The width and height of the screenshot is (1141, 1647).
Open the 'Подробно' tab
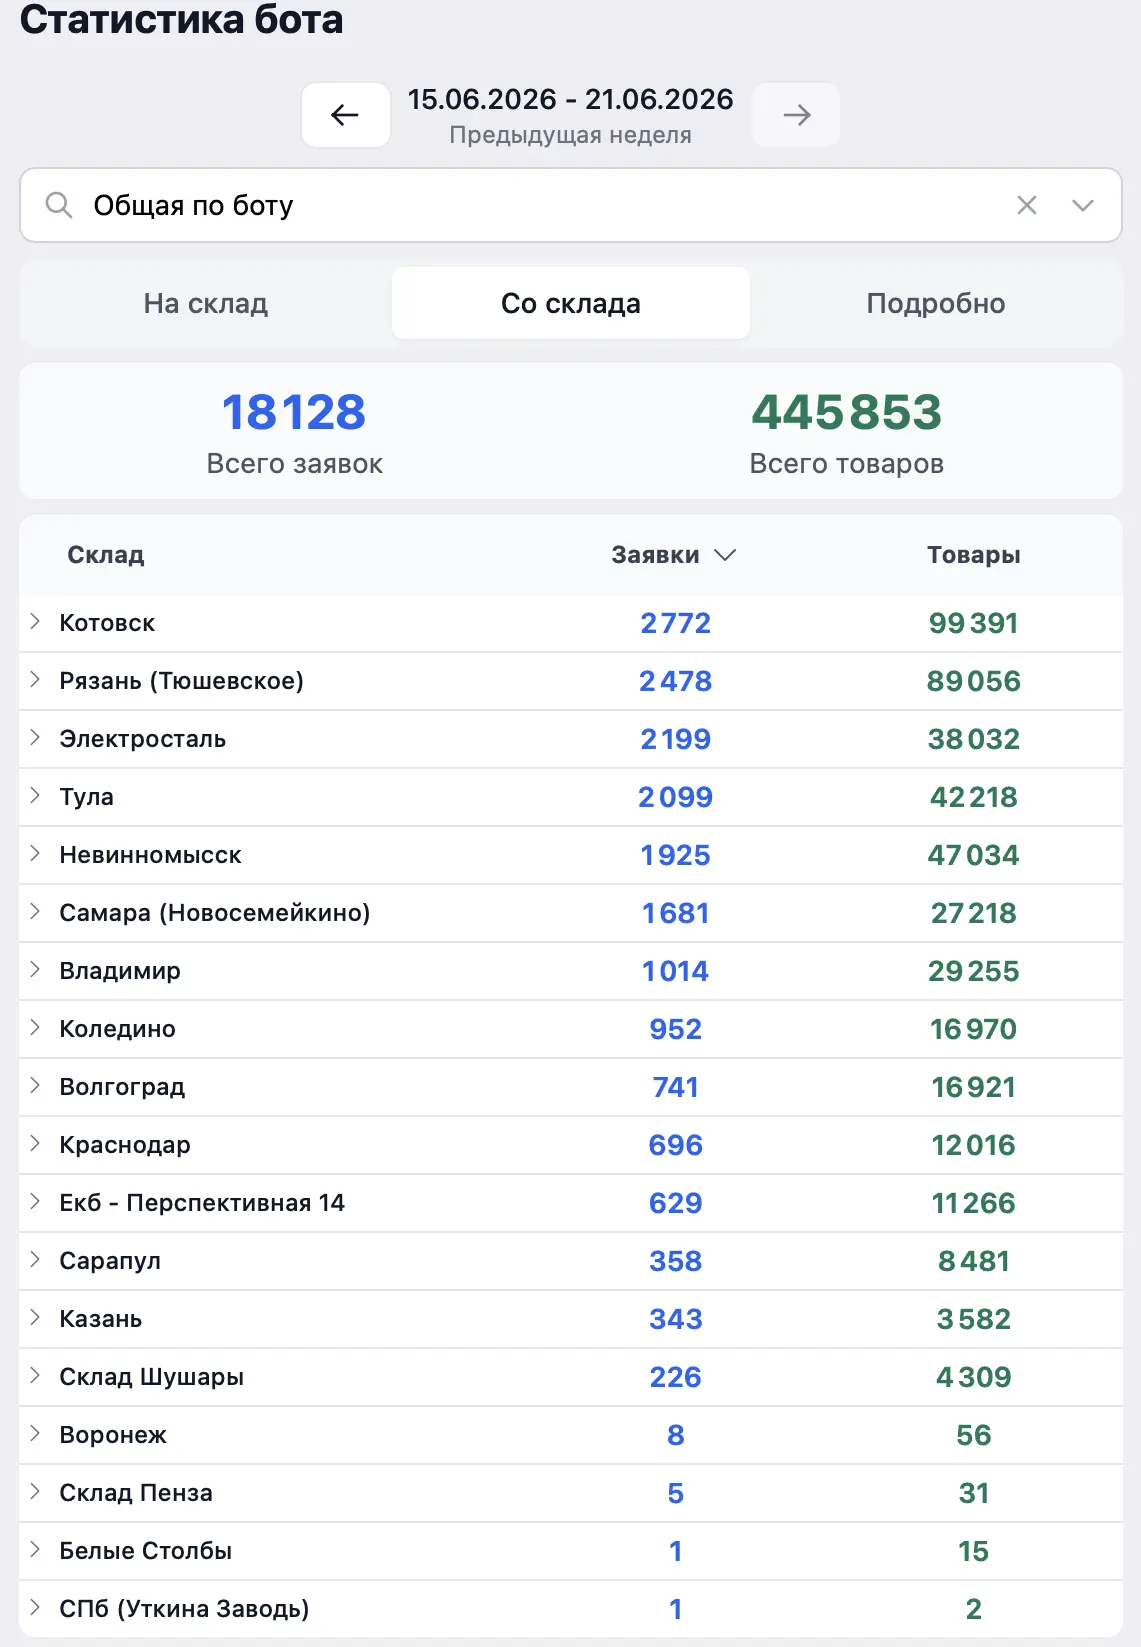pyautogui.click(x=936, y=303)
